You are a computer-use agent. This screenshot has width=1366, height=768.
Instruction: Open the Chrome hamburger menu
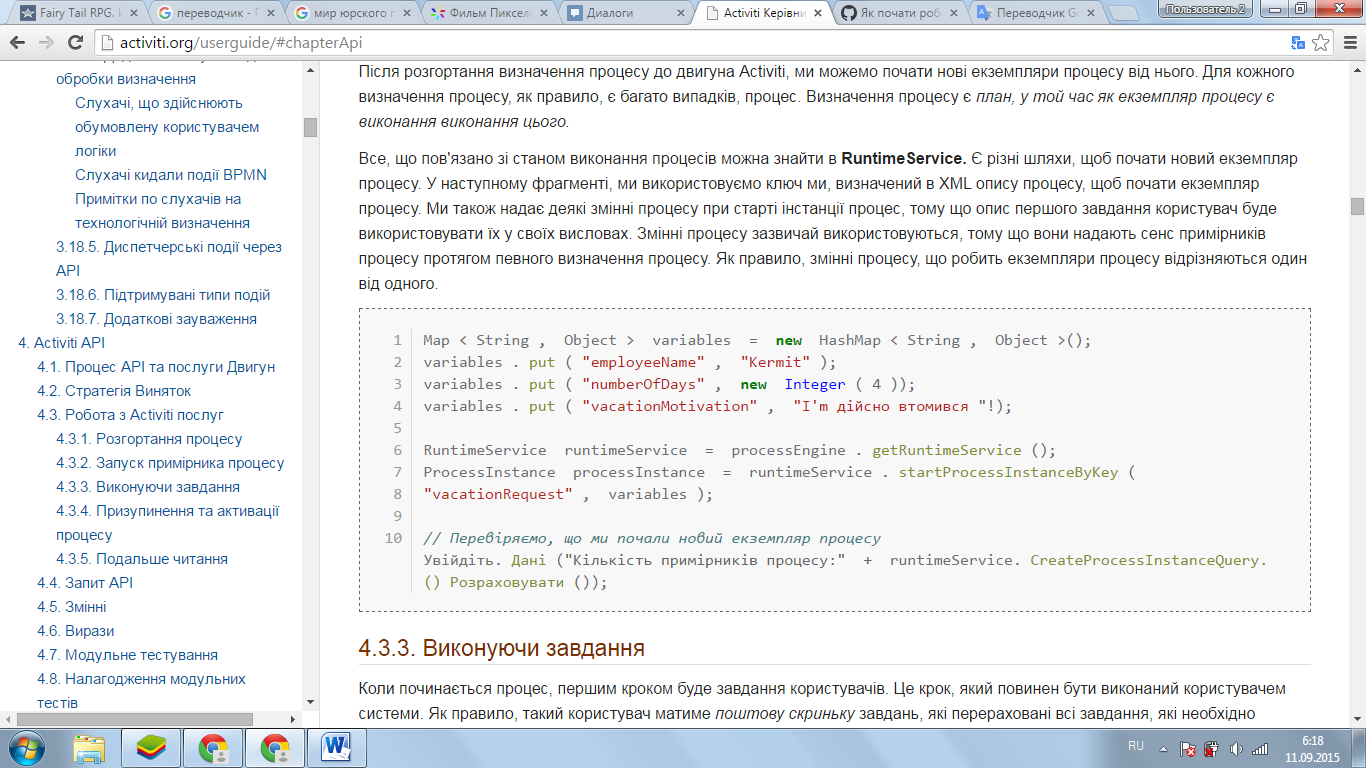[1348, 43]
